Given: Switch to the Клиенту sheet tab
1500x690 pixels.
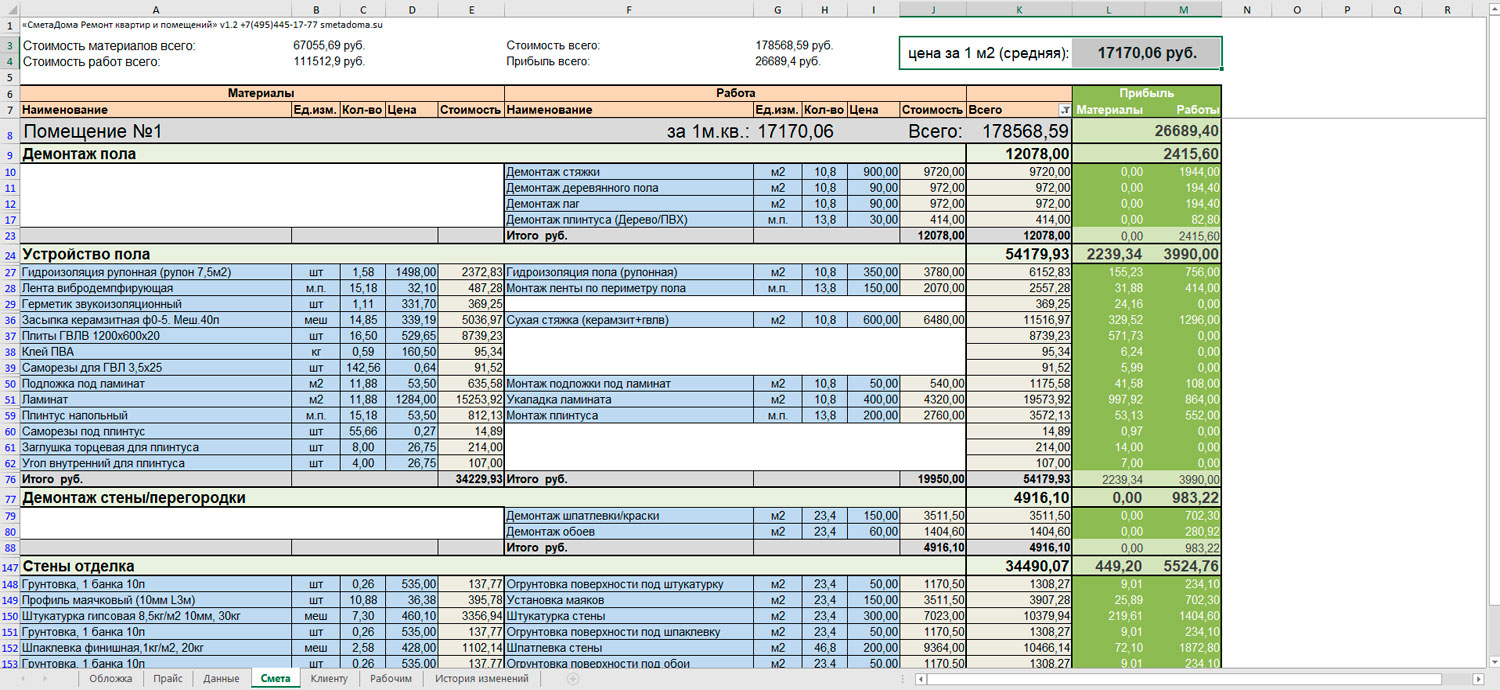Looking at the screenshot, I should 328,679.
